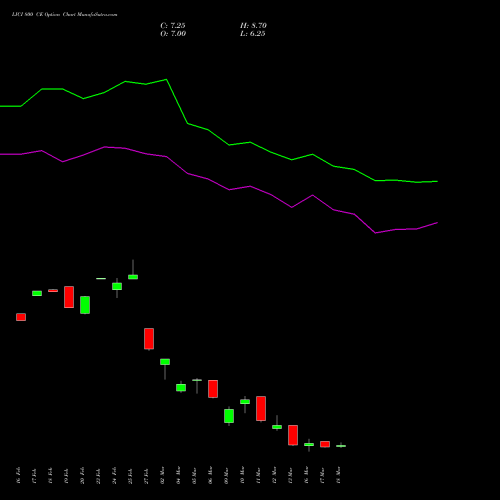Viewport: 500px width, 500px height.
Task: Select the 20 Feb green candlestick
Action: tap(85, 305)
